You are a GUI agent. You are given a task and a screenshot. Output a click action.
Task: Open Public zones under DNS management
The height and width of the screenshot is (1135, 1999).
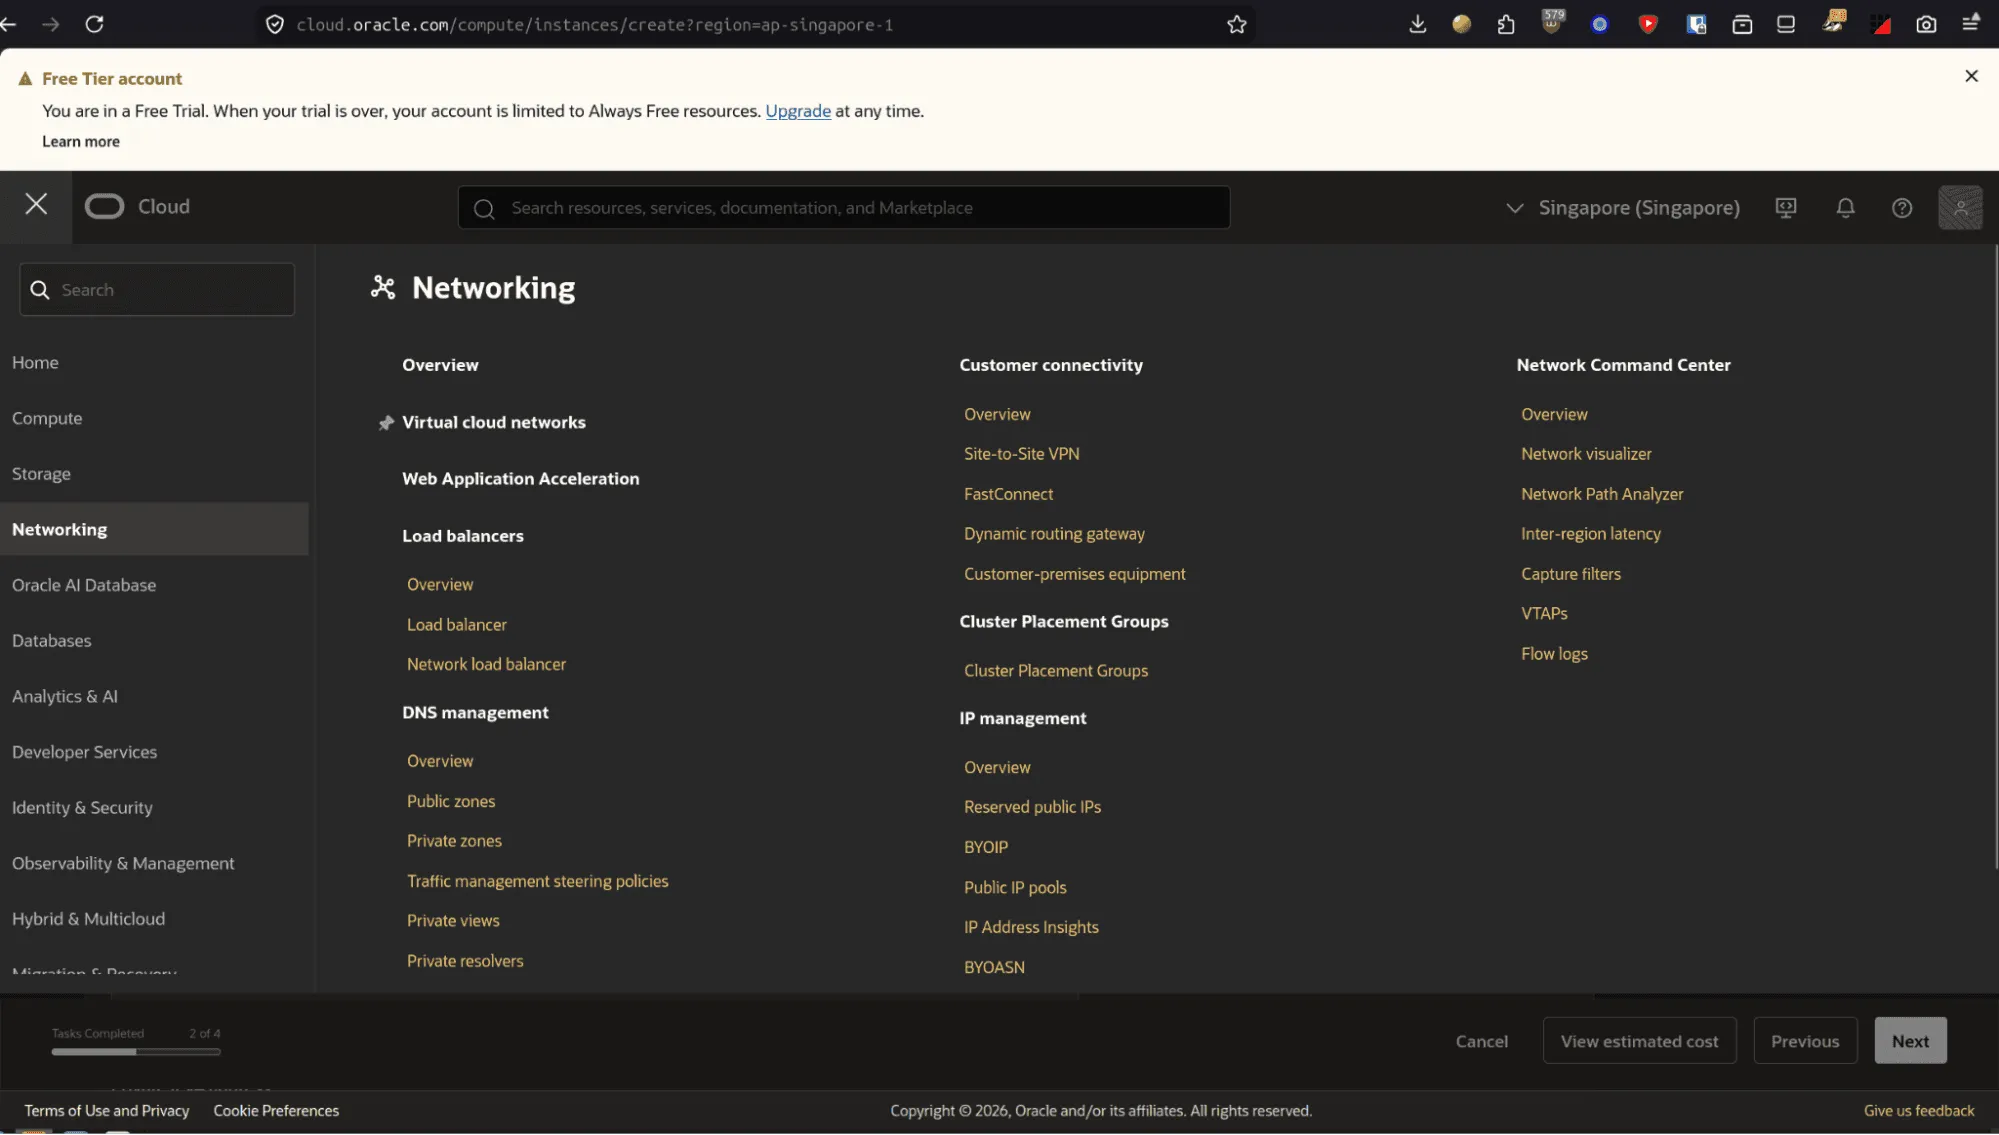(x=450, y=802)
